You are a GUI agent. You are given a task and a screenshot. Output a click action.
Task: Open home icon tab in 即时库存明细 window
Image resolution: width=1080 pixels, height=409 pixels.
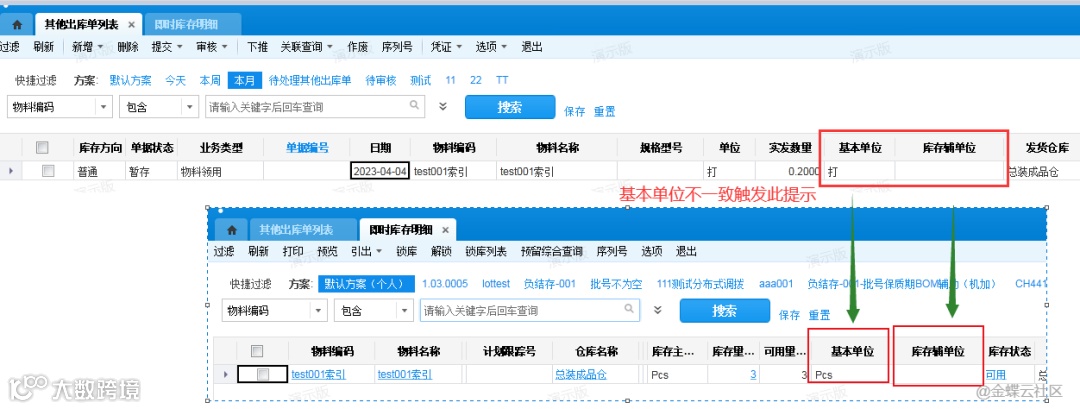tap(232, 229)
